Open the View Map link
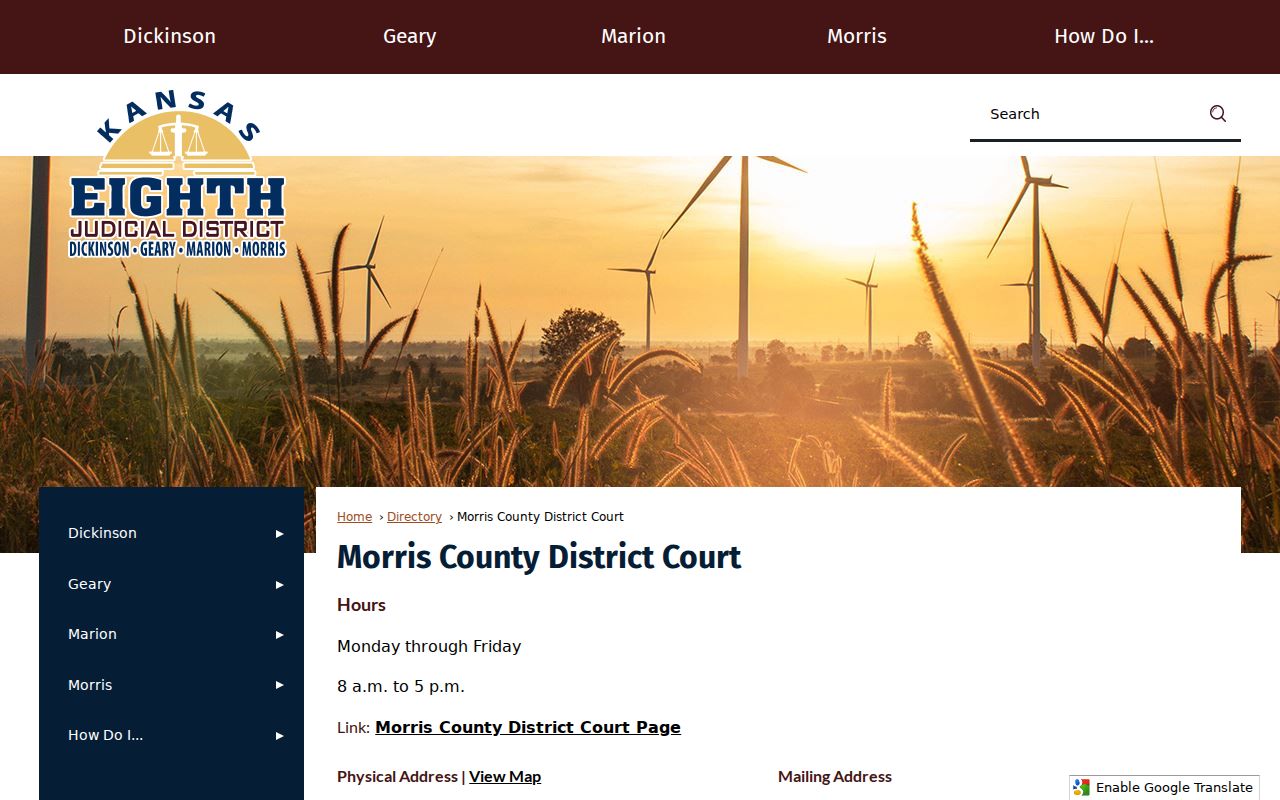Viewport: 1280px width, 800px height. click(x=505, y=777)
